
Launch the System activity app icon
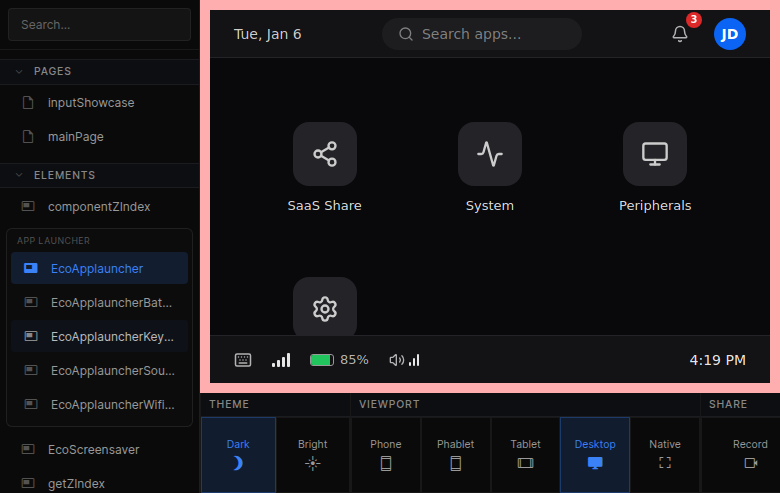point(489,154)
